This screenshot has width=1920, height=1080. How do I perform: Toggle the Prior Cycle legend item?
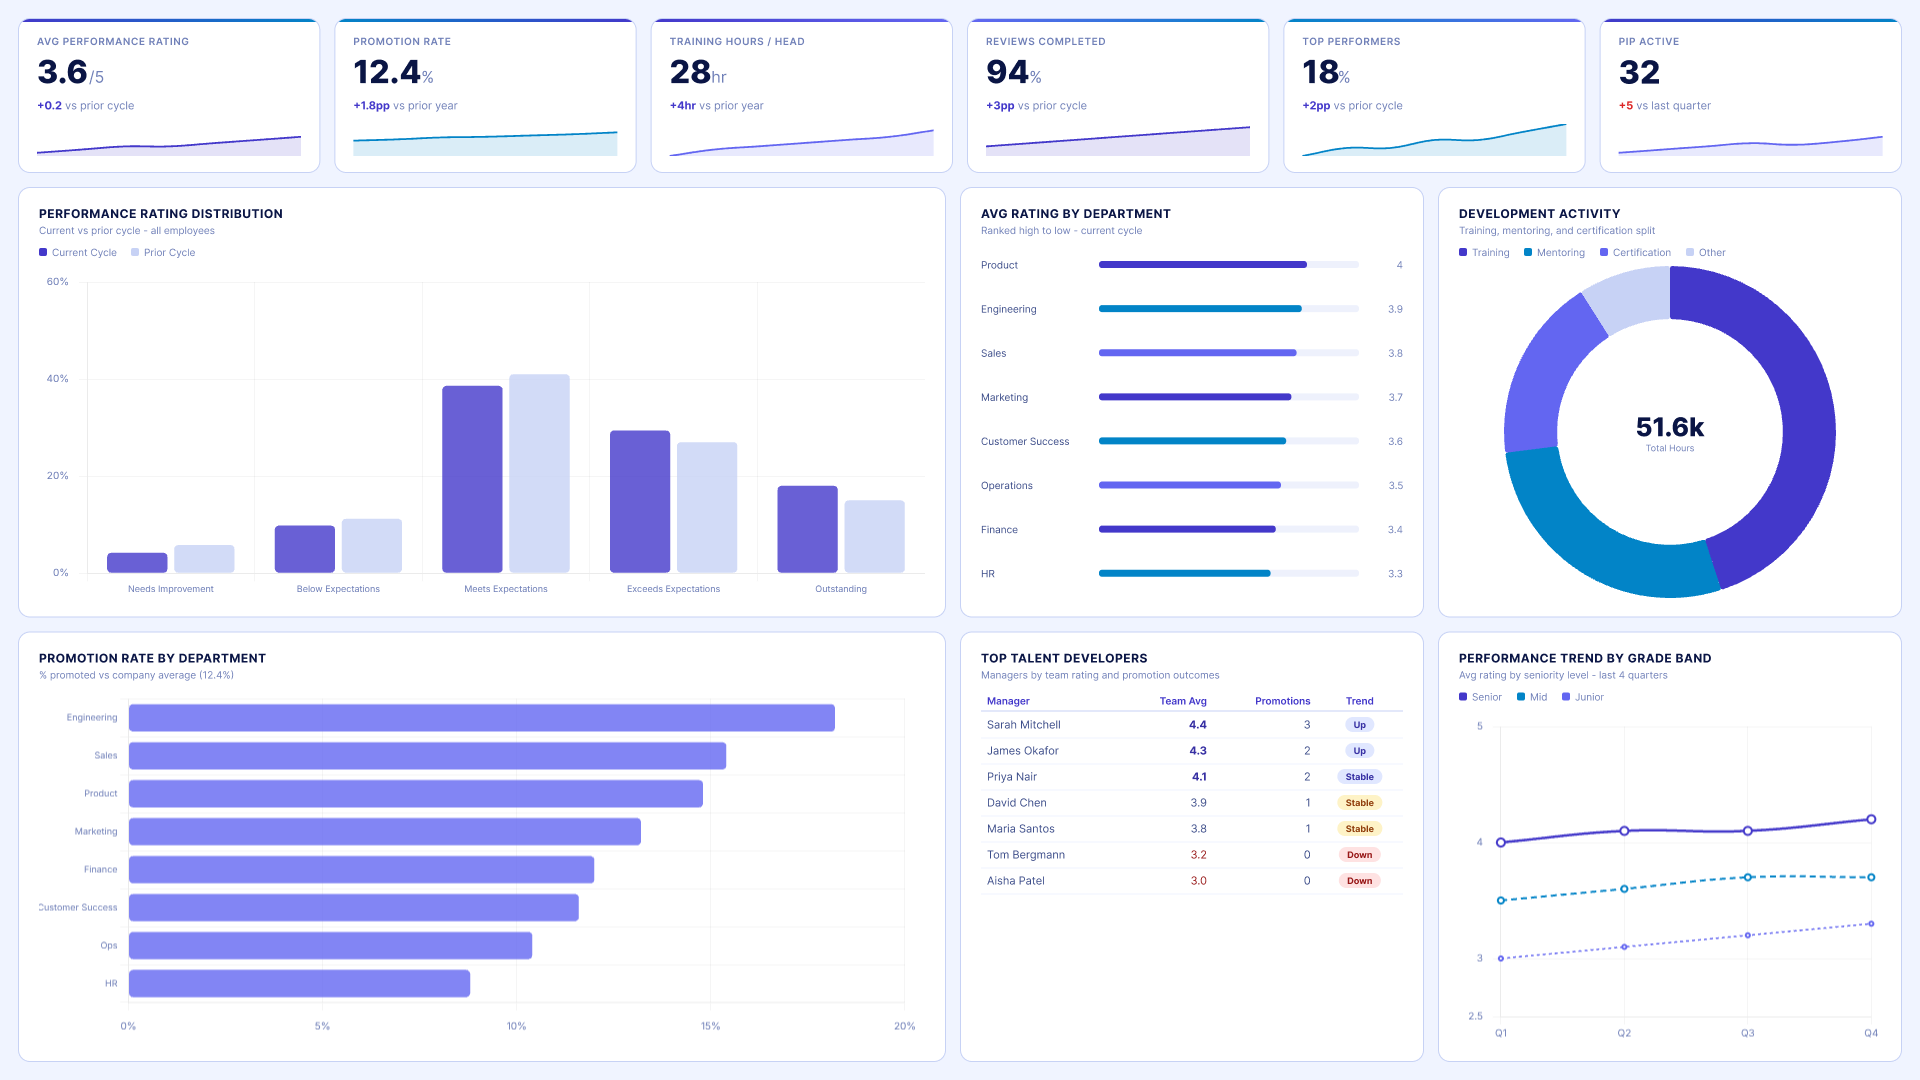(163, 253)
